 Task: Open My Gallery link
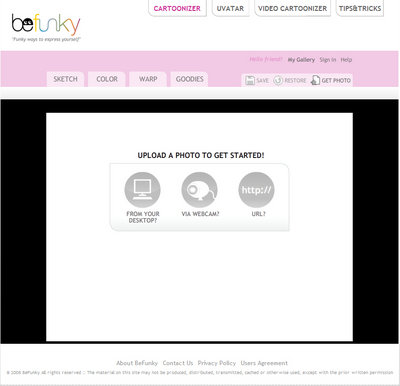[x=301, y=60]
